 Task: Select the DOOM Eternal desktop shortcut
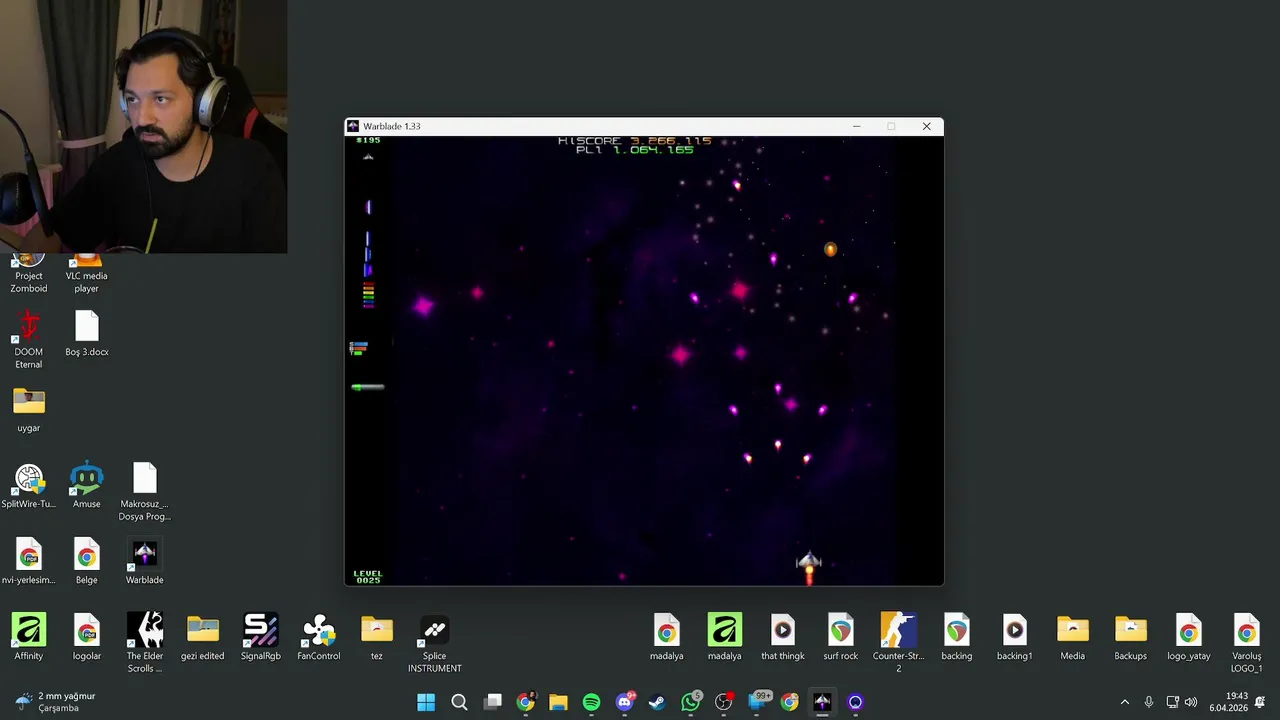pyautogui.click(x=29, y=340)
